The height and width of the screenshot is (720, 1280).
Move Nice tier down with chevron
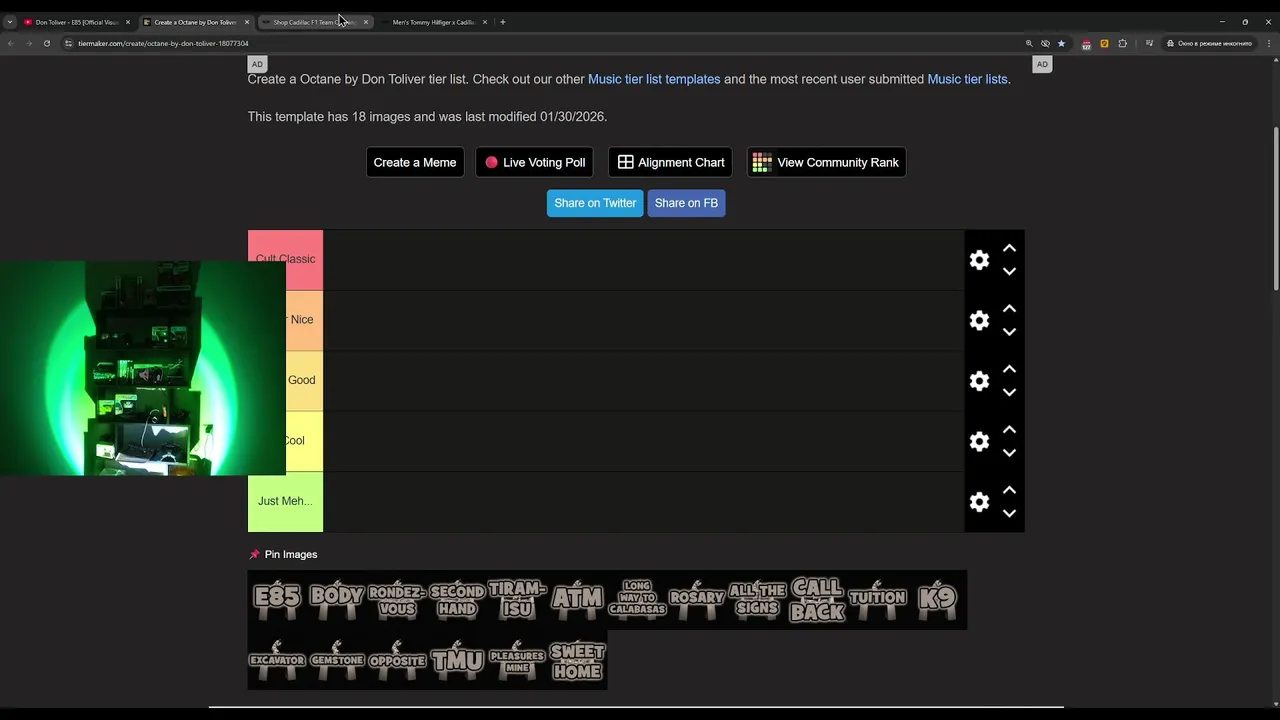click(1009, 332)
